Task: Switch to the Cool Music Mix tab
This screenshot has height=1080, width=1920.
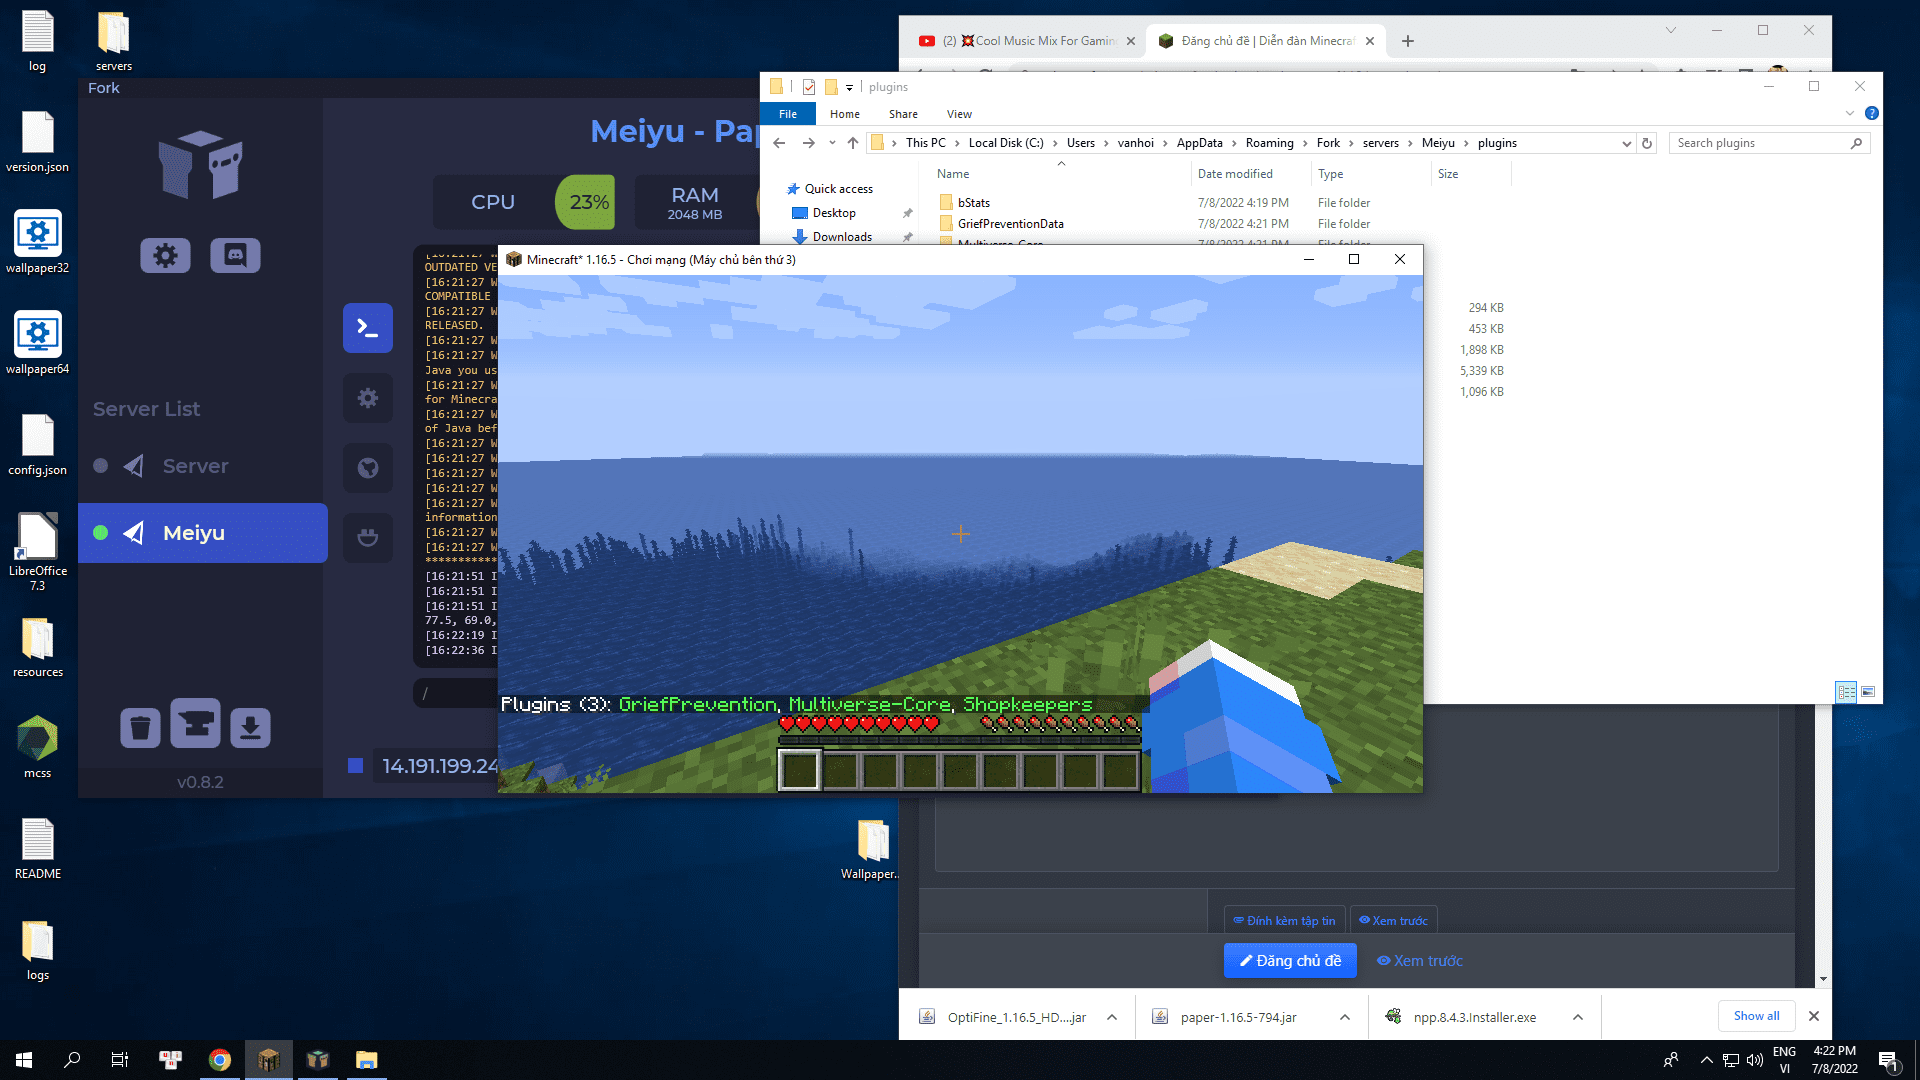Action: click(1030, 41)
